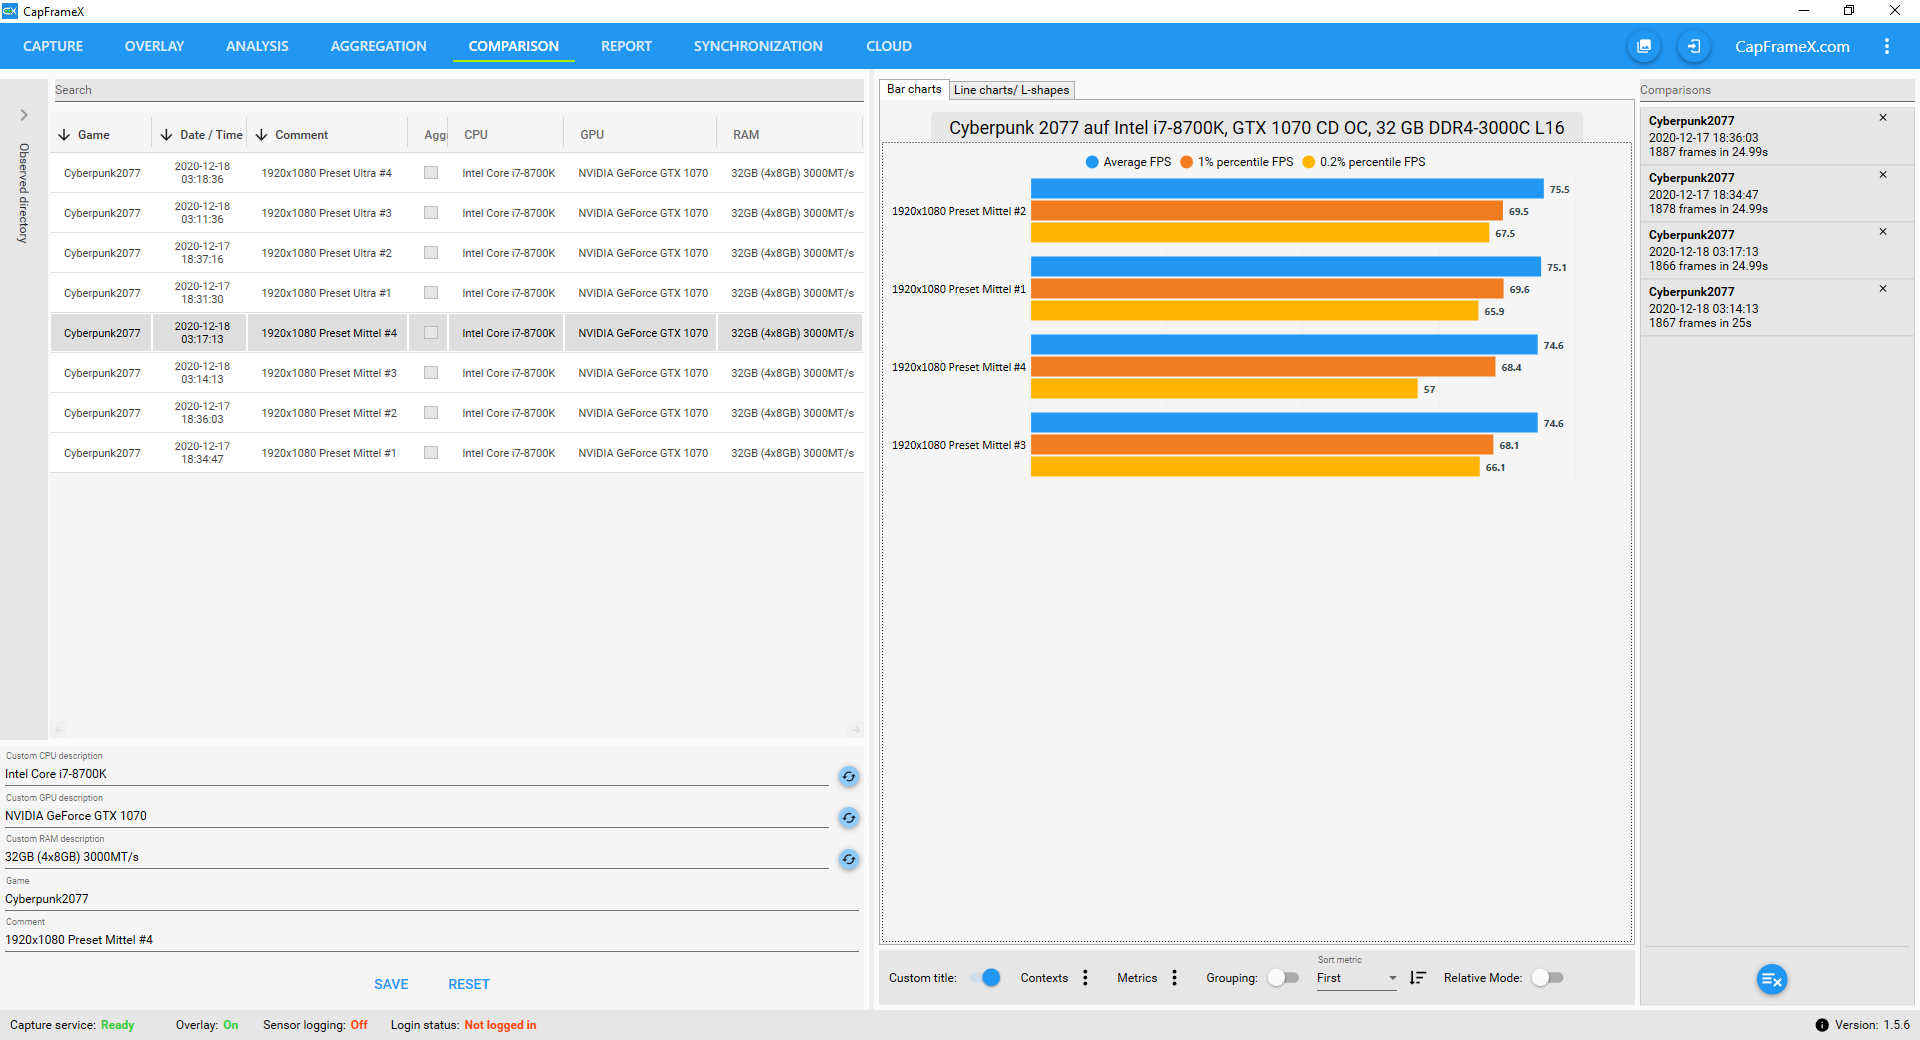Select the Preset Ultra #4 record row
This screenshot has width=1920, height=1040.
click(457, 173)
